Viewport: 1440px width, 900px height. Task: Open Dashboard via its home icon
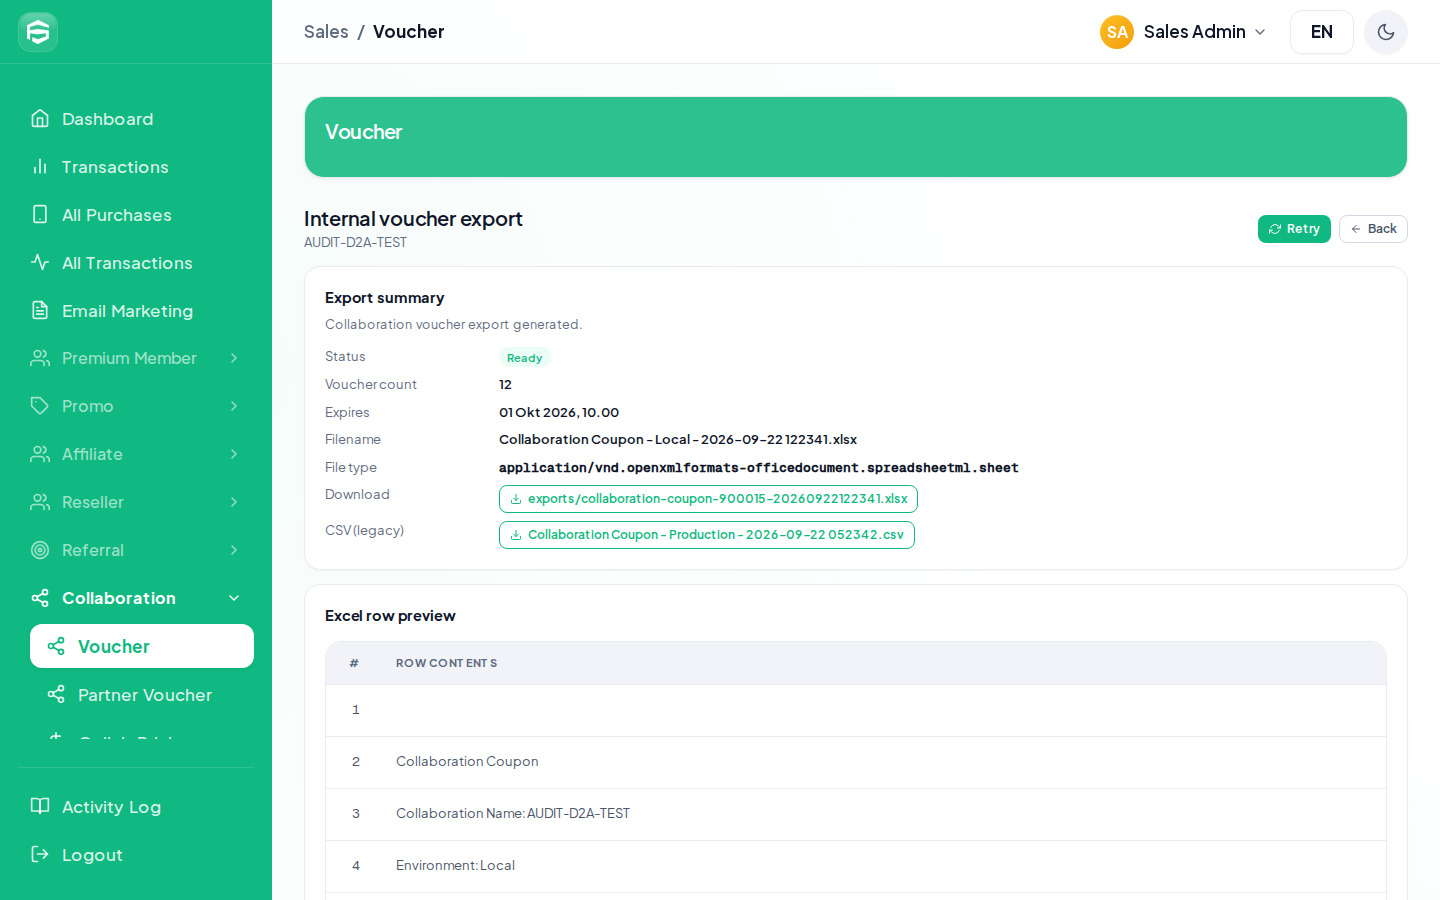point(40,119)
